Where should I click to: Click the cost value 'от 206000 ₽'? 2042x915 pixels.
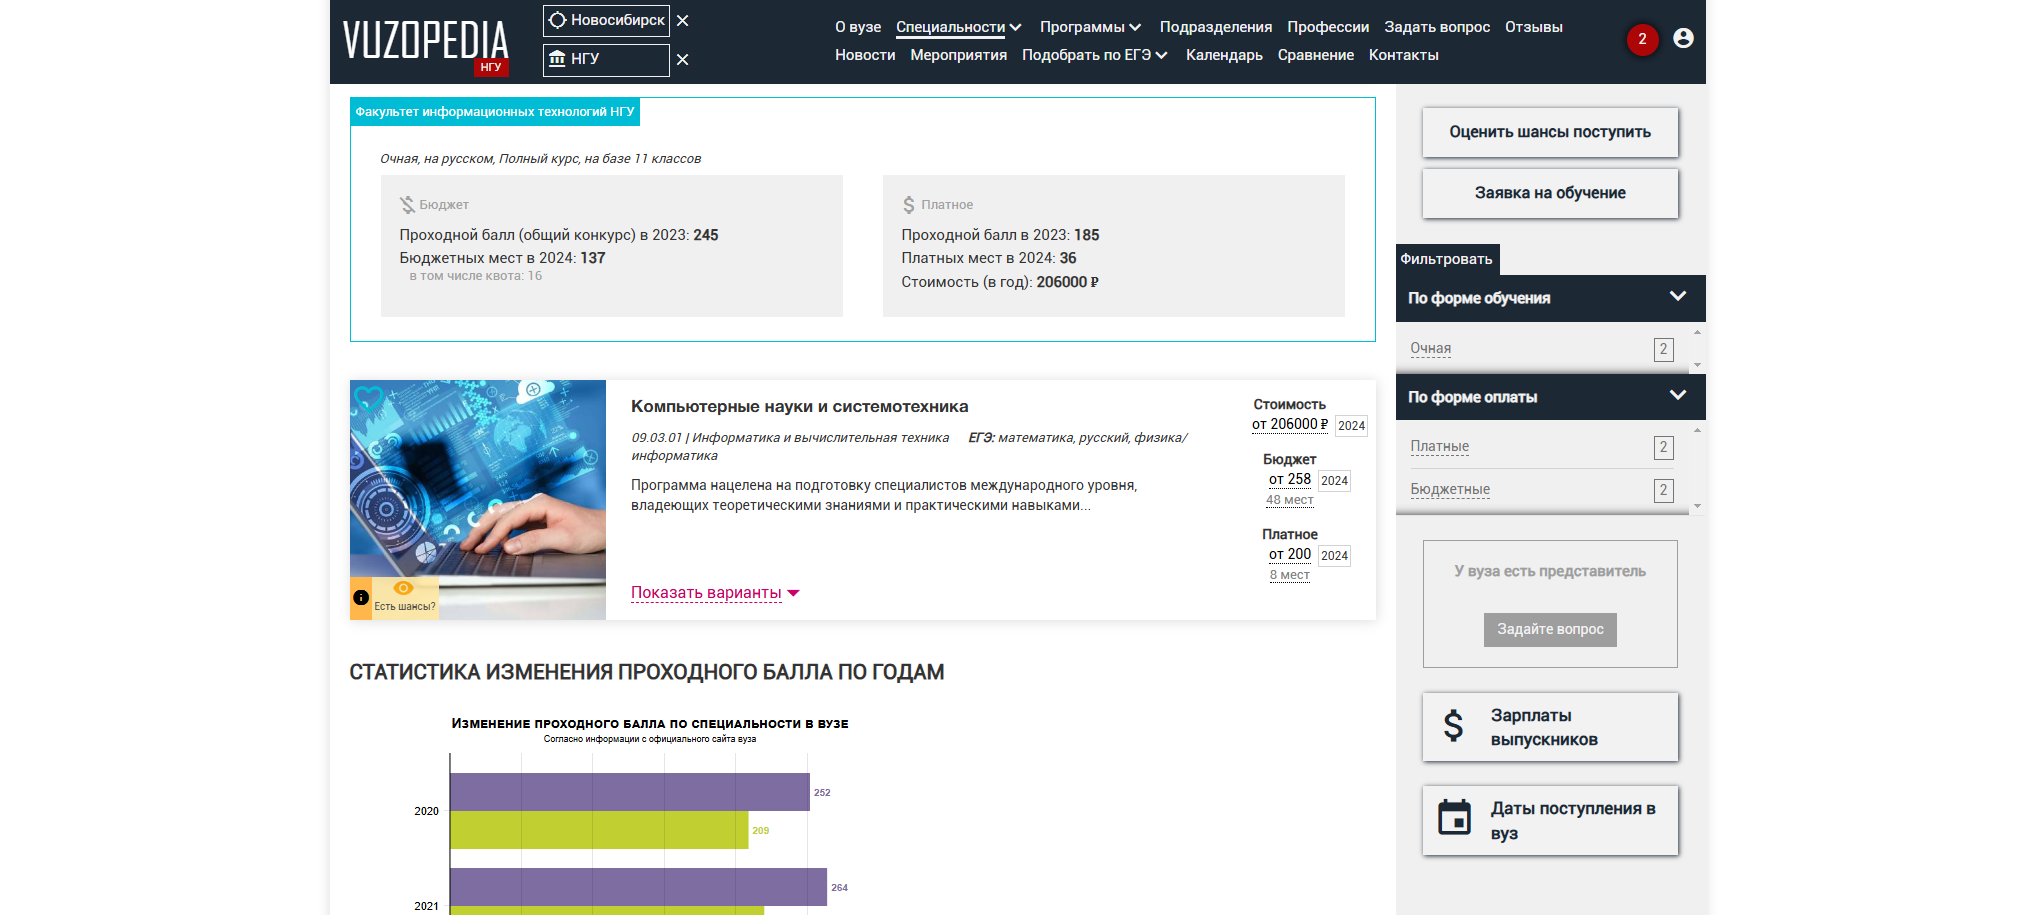pos(1290,424)
